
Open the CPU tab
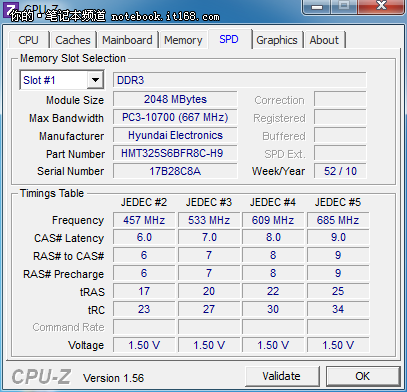28,40
